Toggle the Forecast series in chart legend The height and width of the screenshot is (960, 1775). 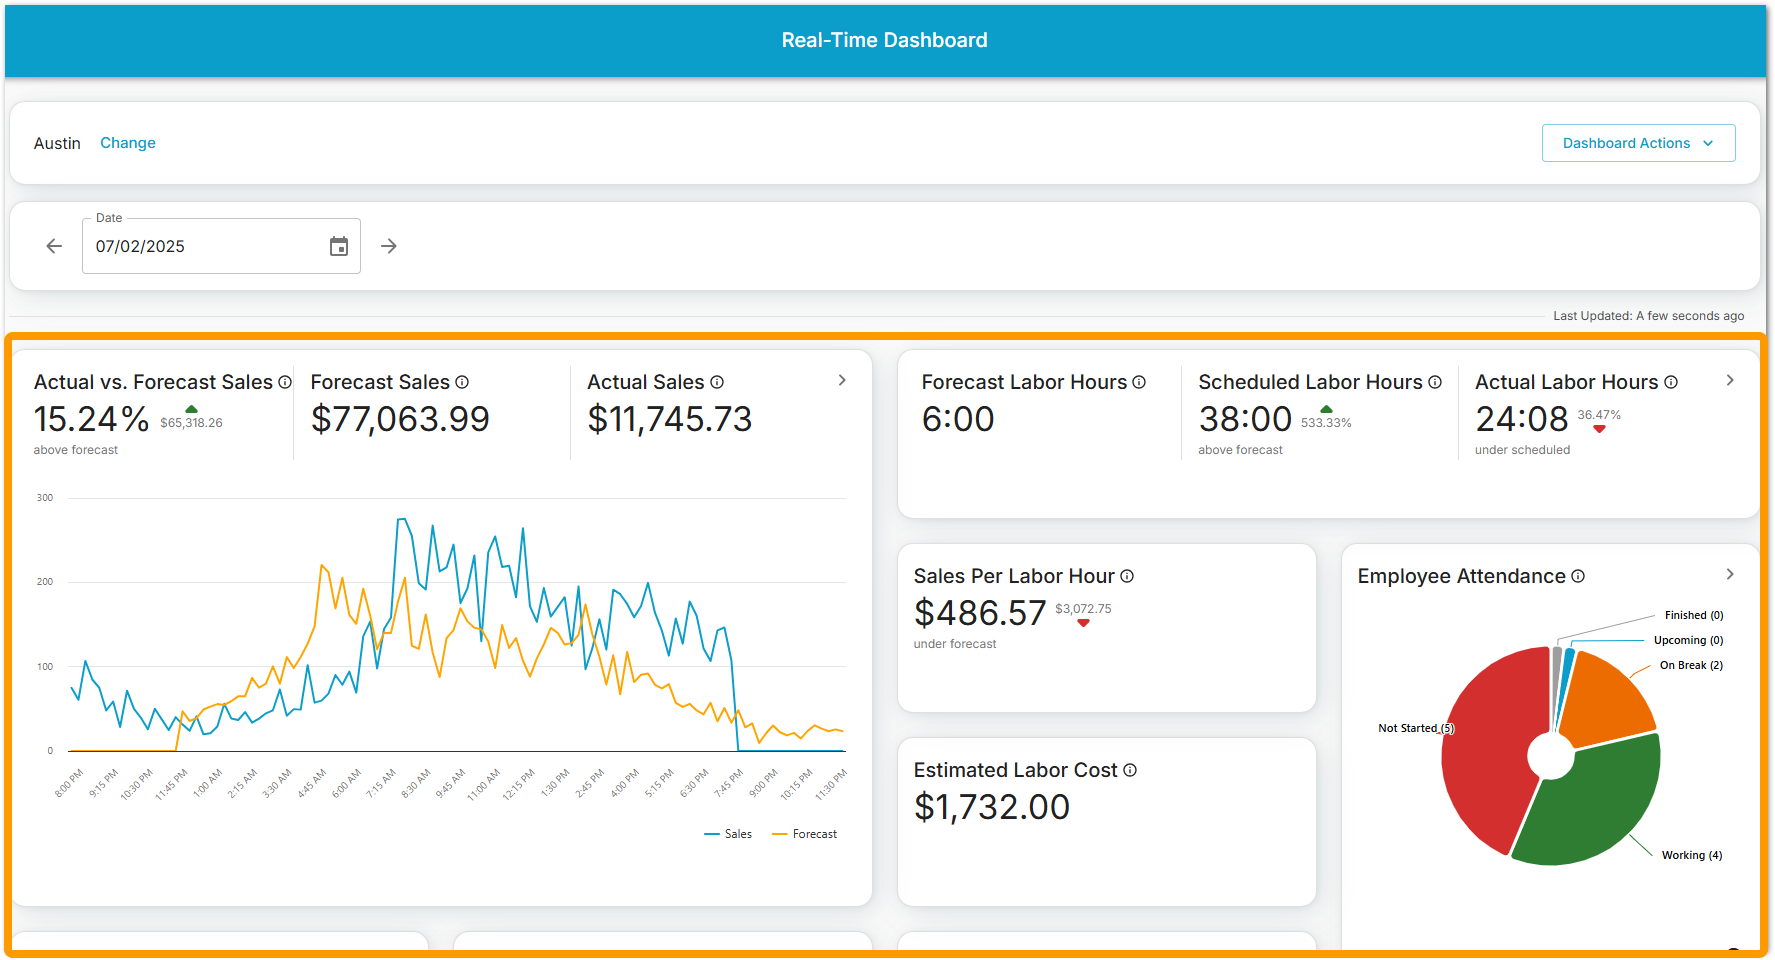[805, 834]
